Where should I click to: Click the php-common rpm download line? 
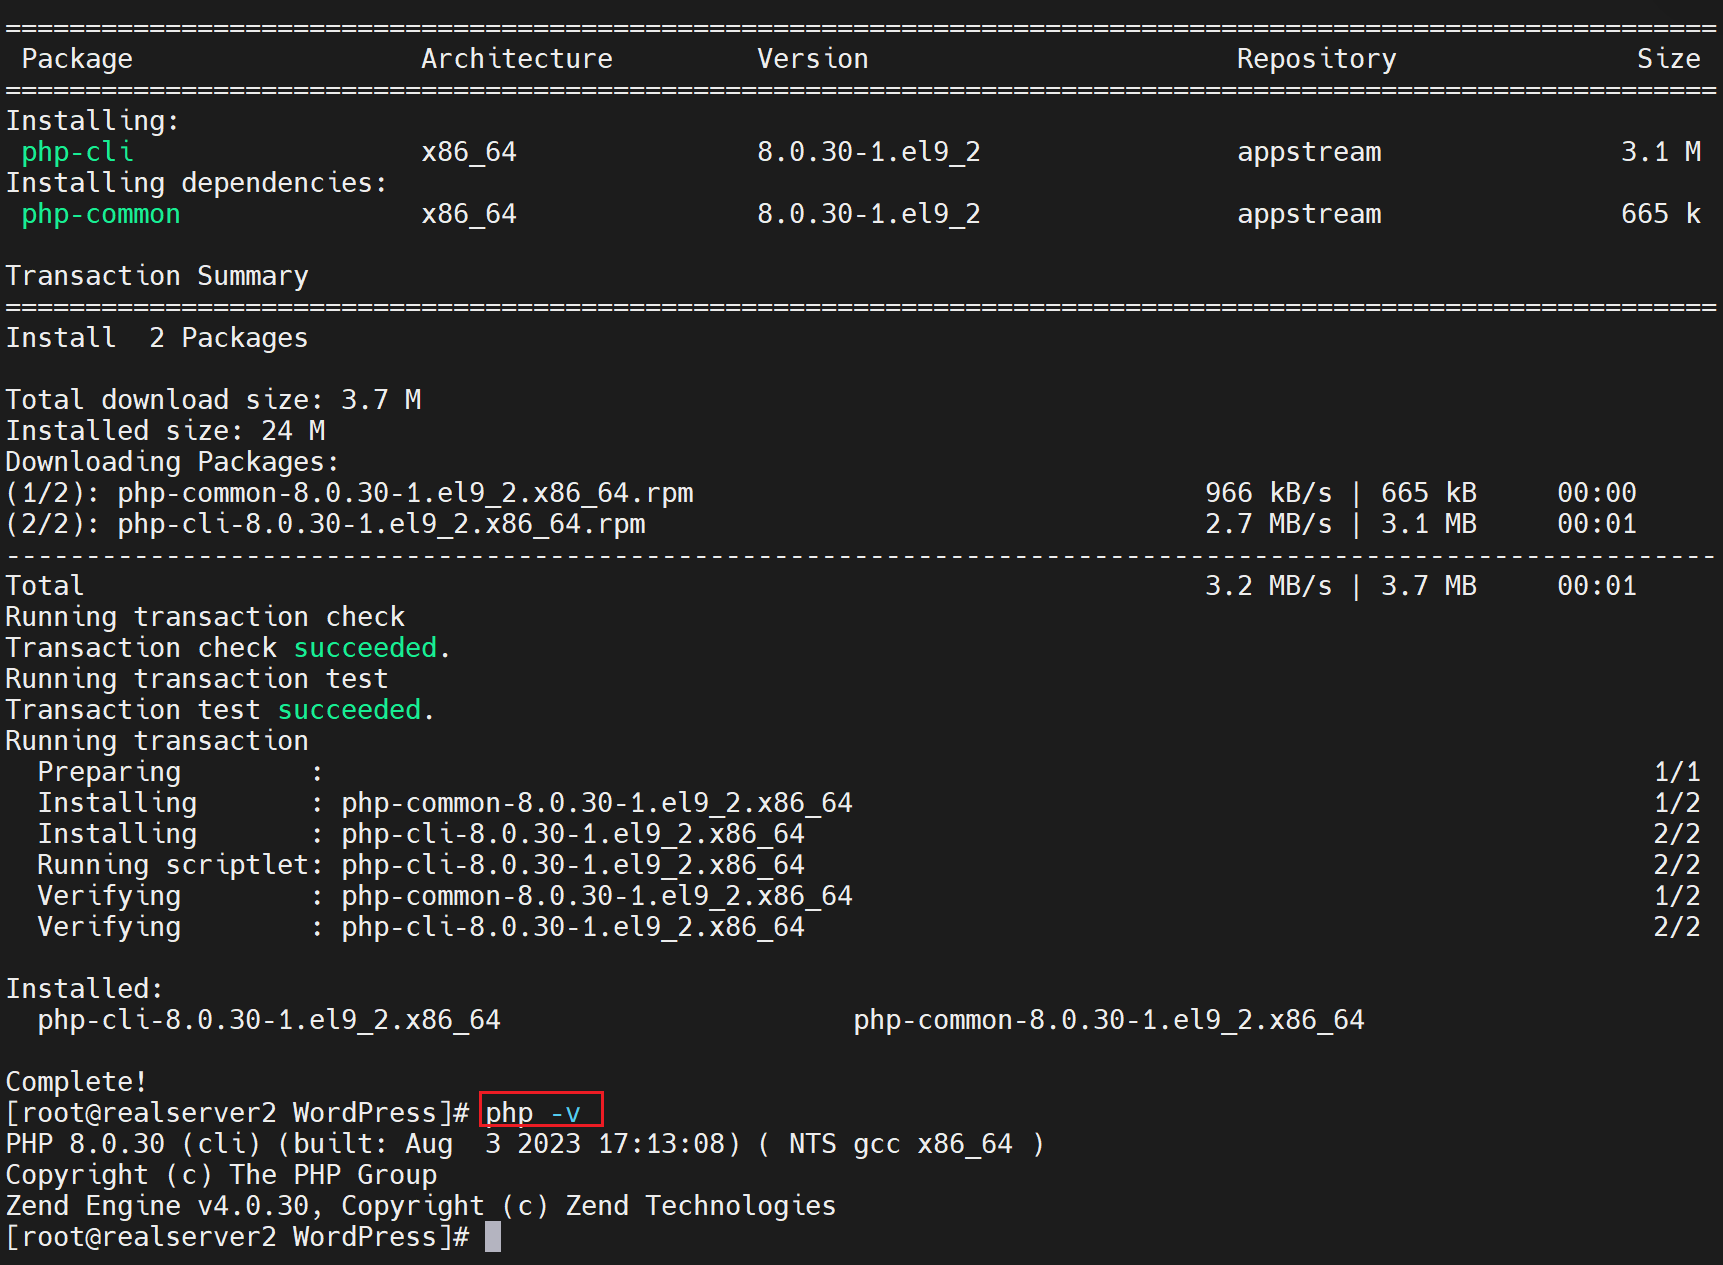tap(350, 493)
